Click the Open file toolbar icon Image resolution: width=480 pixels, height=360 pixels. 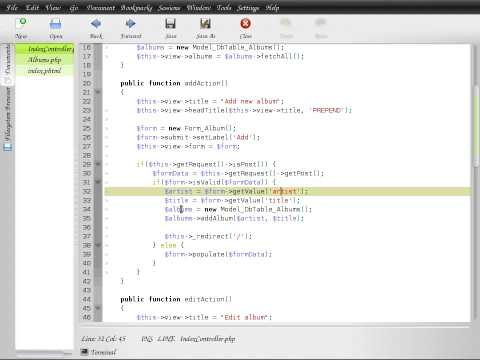[x=55, y=24]
